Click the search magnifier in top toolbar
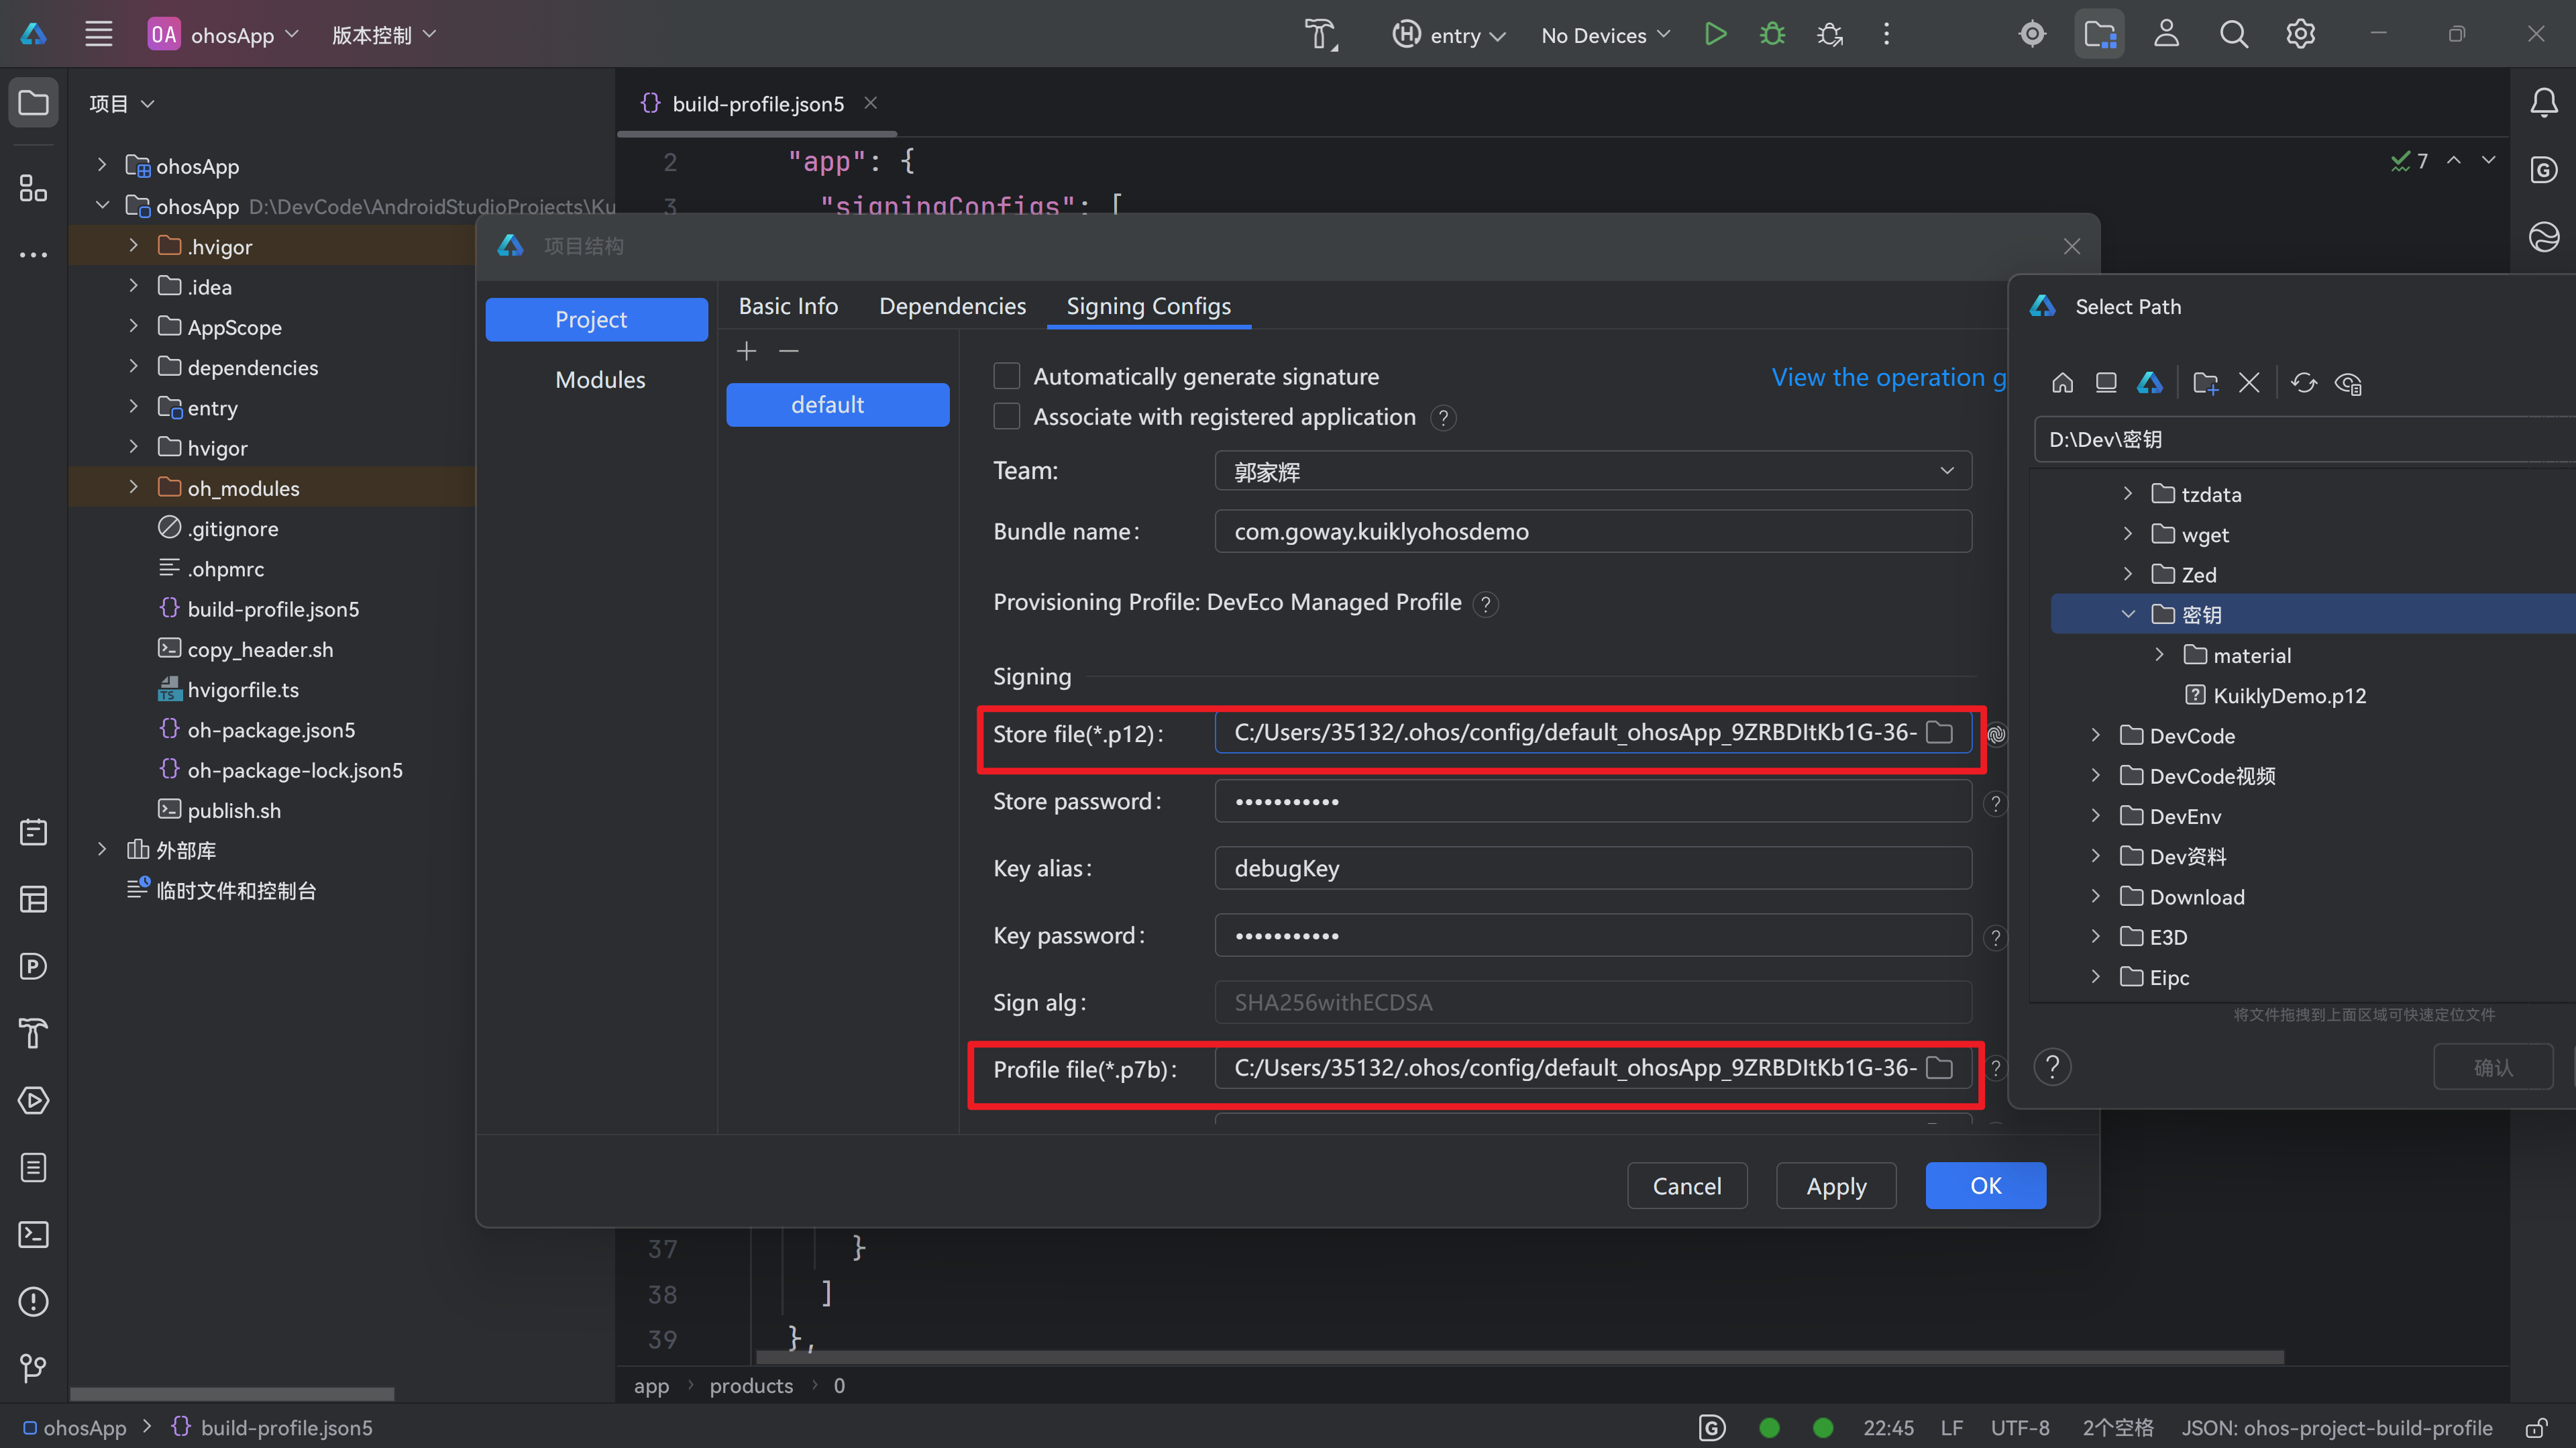 point(2233,35)
